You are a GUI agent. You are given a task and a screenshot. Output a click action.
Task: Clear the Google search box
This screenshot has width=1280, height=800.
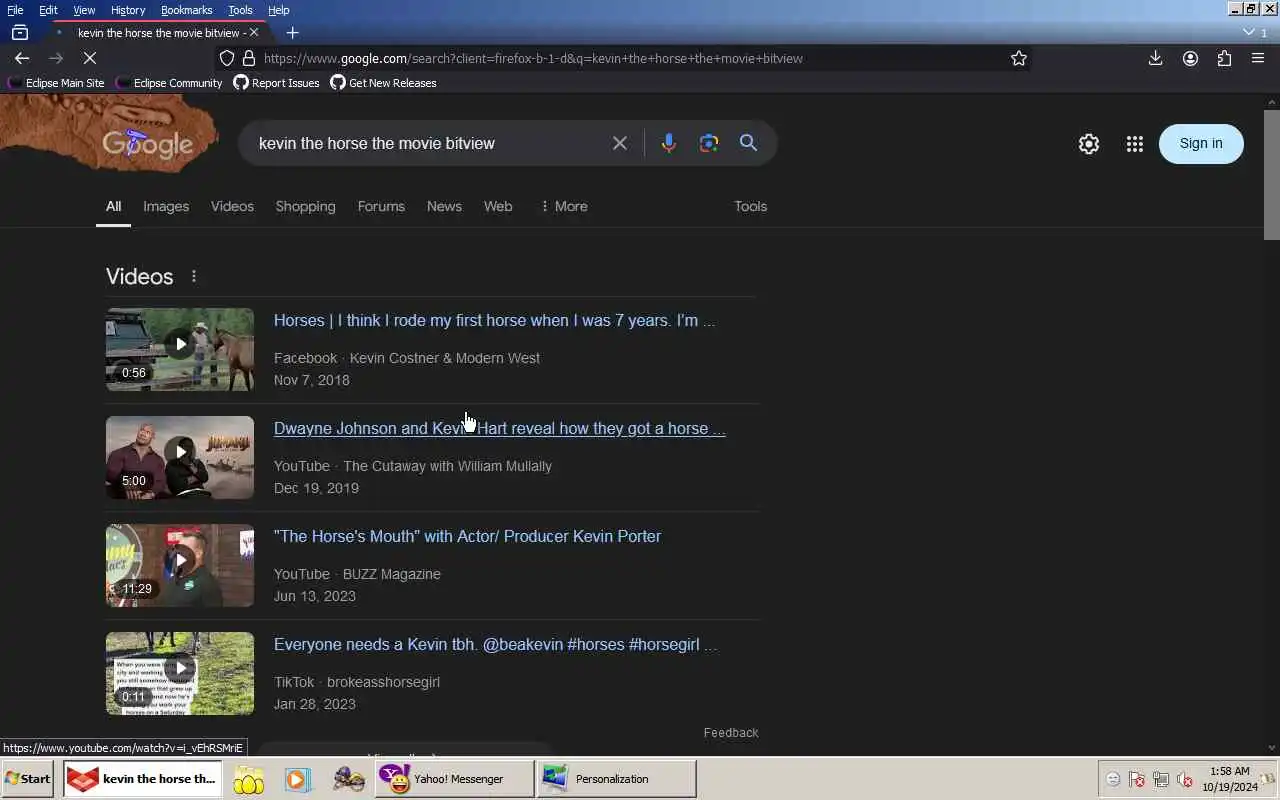coord(620,143)
